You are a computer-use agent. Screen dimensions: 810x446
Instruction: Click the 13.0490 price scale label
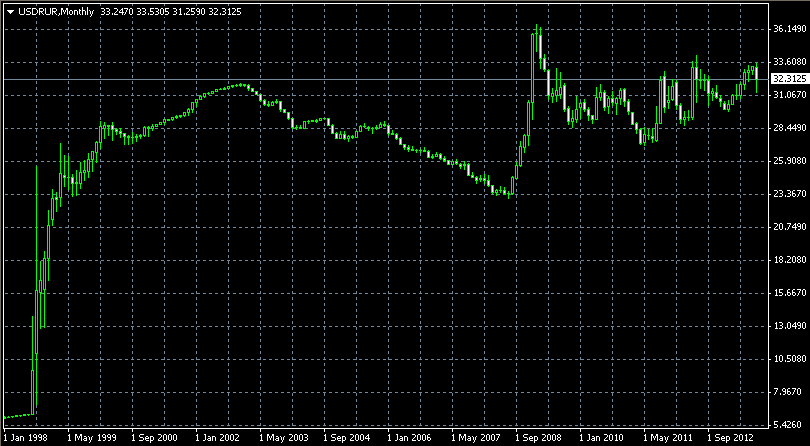(790, 326)
